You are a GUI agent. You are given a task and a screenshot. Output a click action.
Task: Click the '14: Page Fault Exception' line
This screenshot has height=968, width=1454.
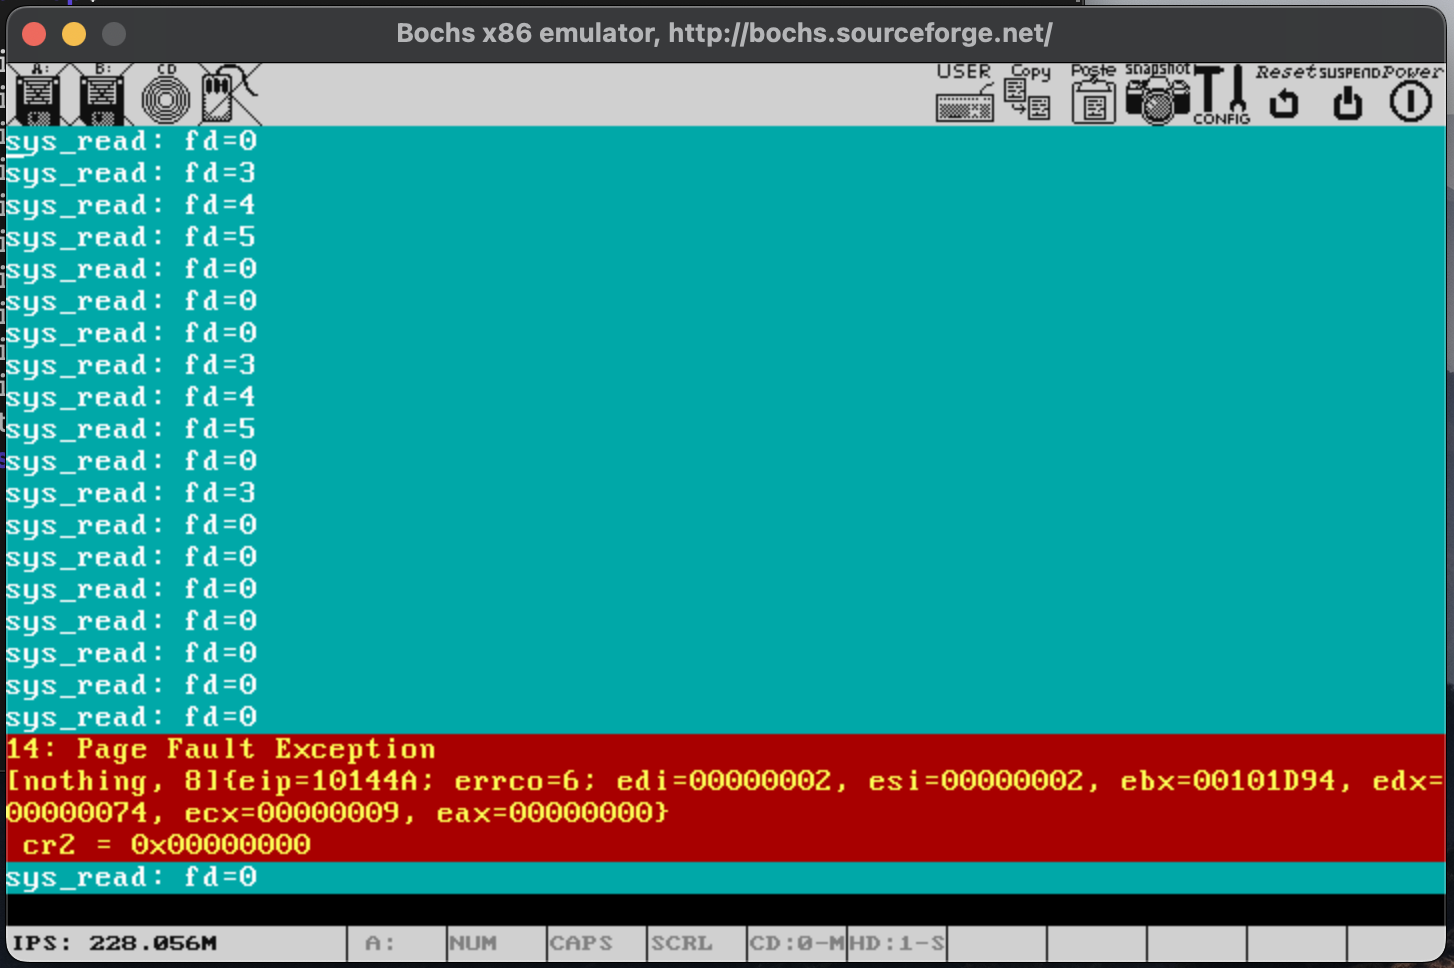coord(221,749)
